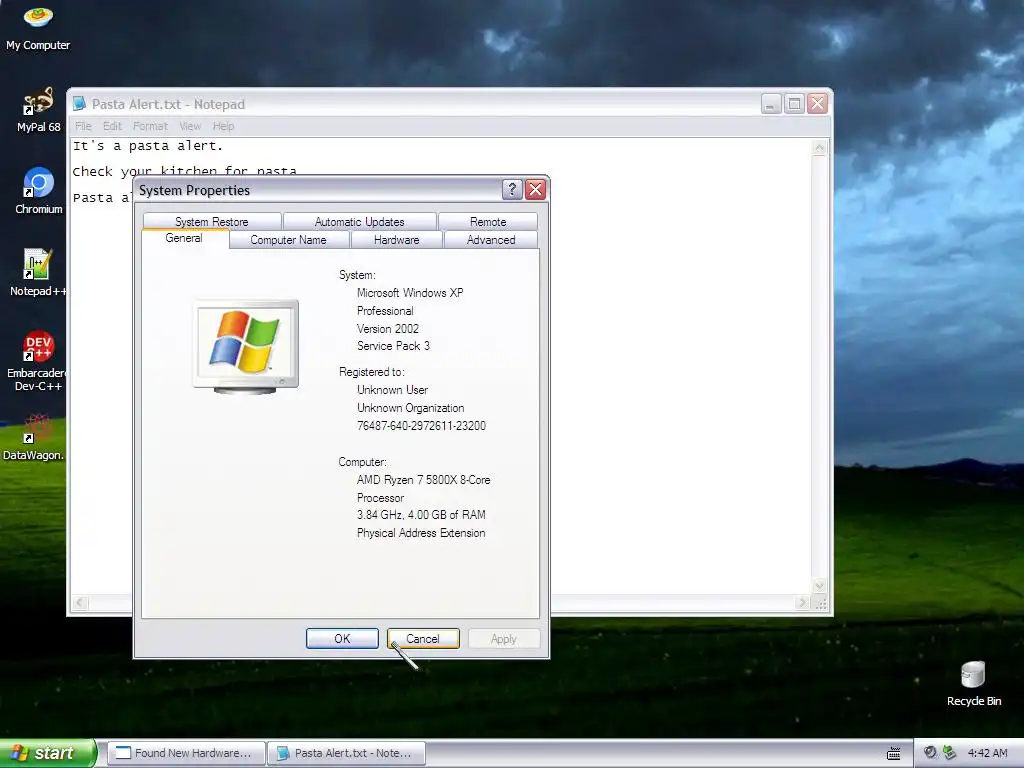The image size is (1024, 768).
Task: Click the Windows XP logo monitor image
Action: click(246, 347)
